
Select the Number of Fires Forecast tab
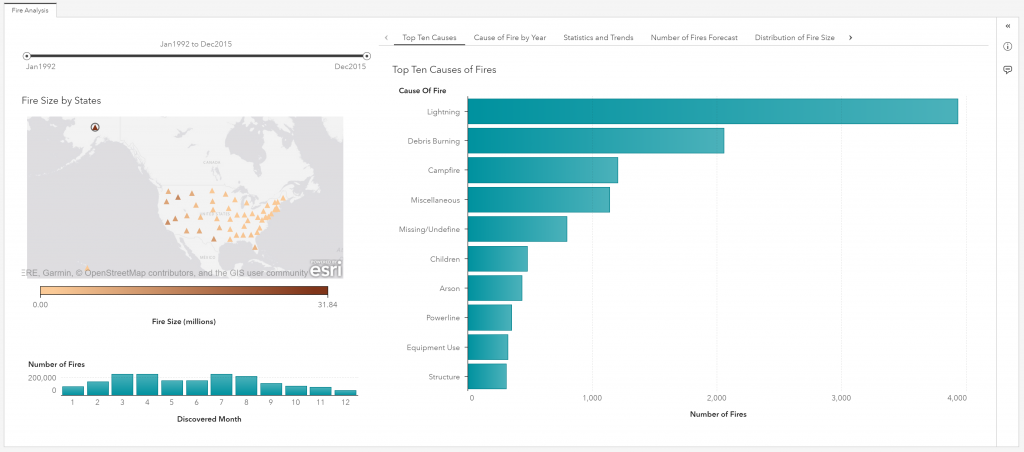coord(694,37)
